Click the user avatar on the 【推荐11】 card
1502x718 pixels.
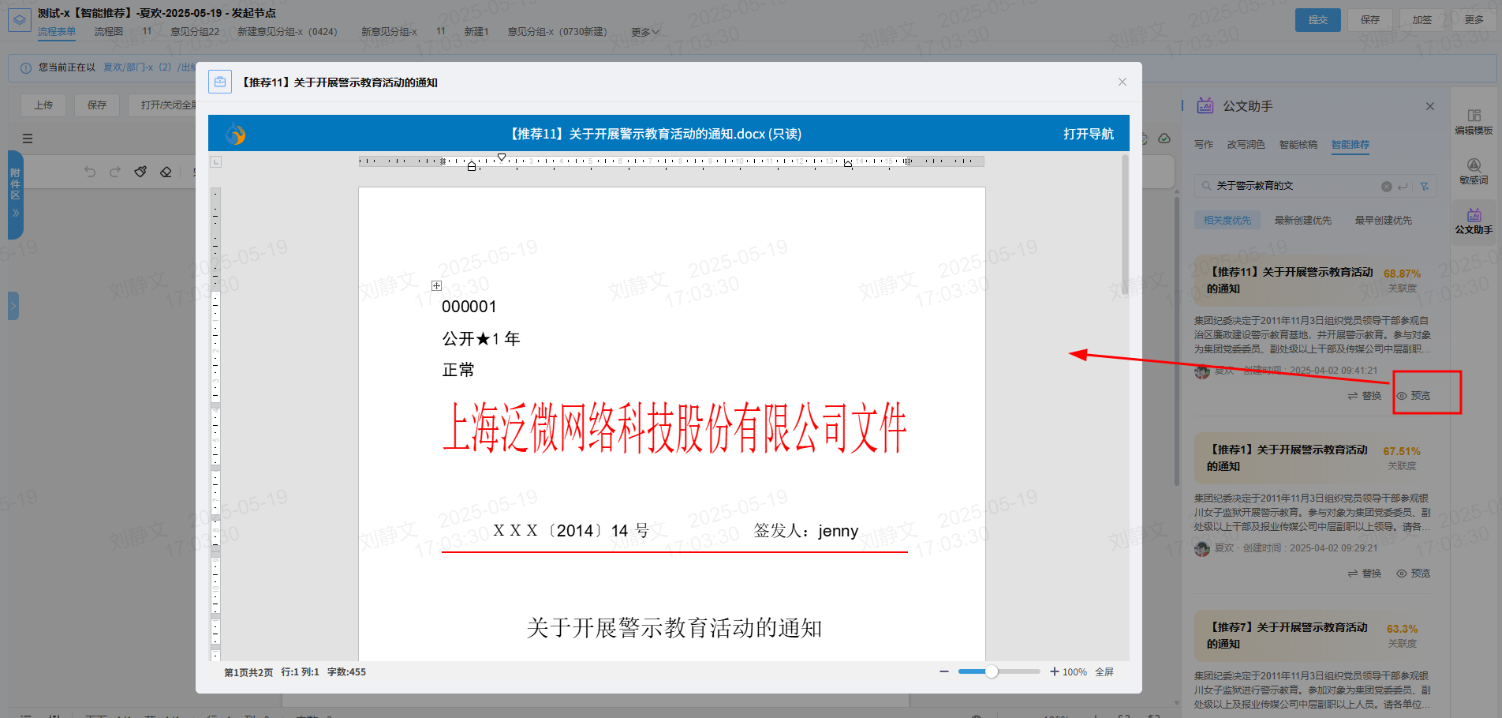tap(1202, 371)
